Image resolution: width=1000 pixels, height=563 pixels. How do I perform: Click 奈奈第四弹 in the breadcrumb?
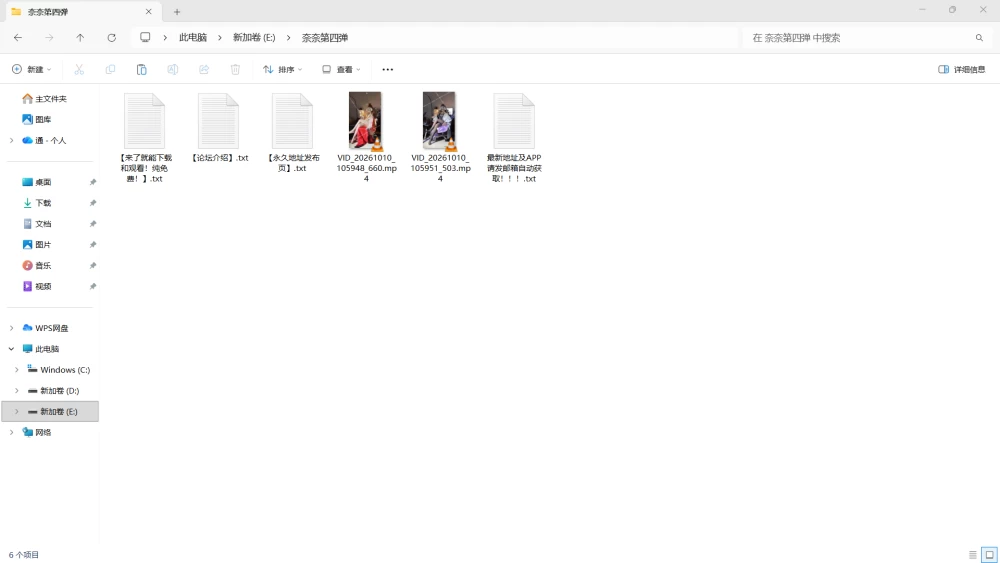(325, 38)
